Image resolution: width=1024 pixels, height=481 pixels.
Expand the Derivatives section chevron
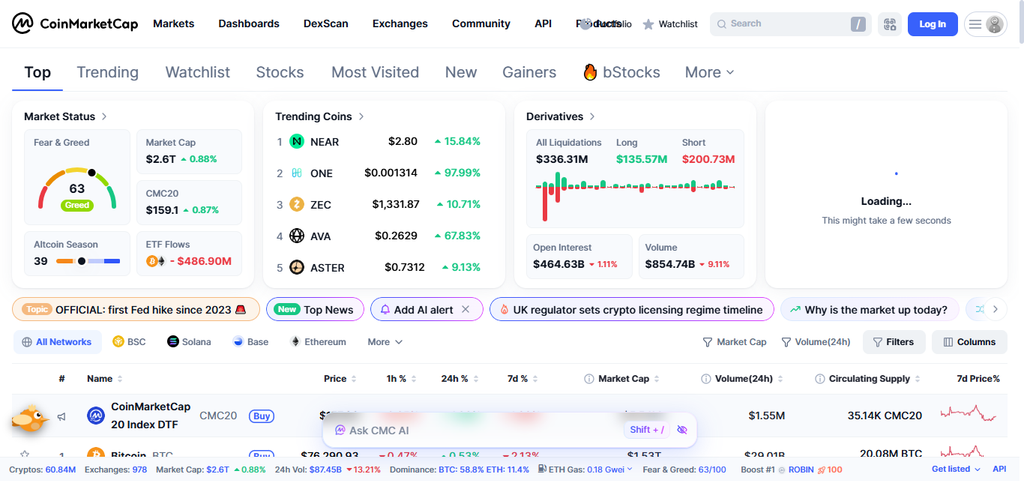[x=592, y=116]
